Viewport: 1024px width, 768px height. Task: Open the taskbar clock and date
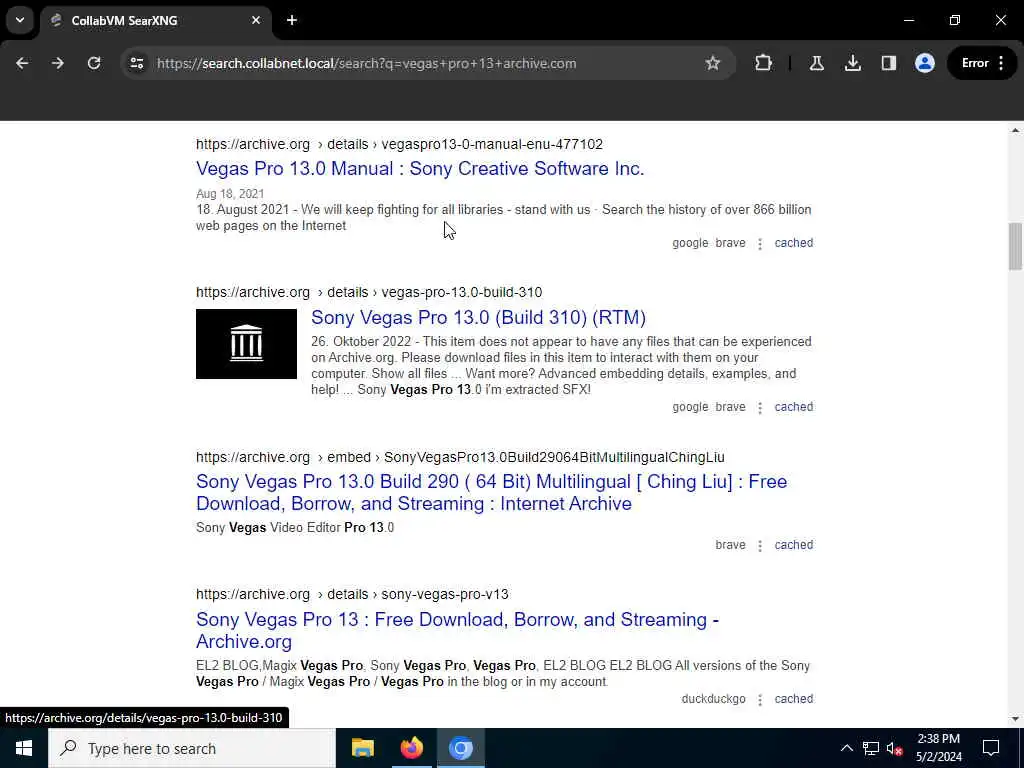(x=938, y=748)
